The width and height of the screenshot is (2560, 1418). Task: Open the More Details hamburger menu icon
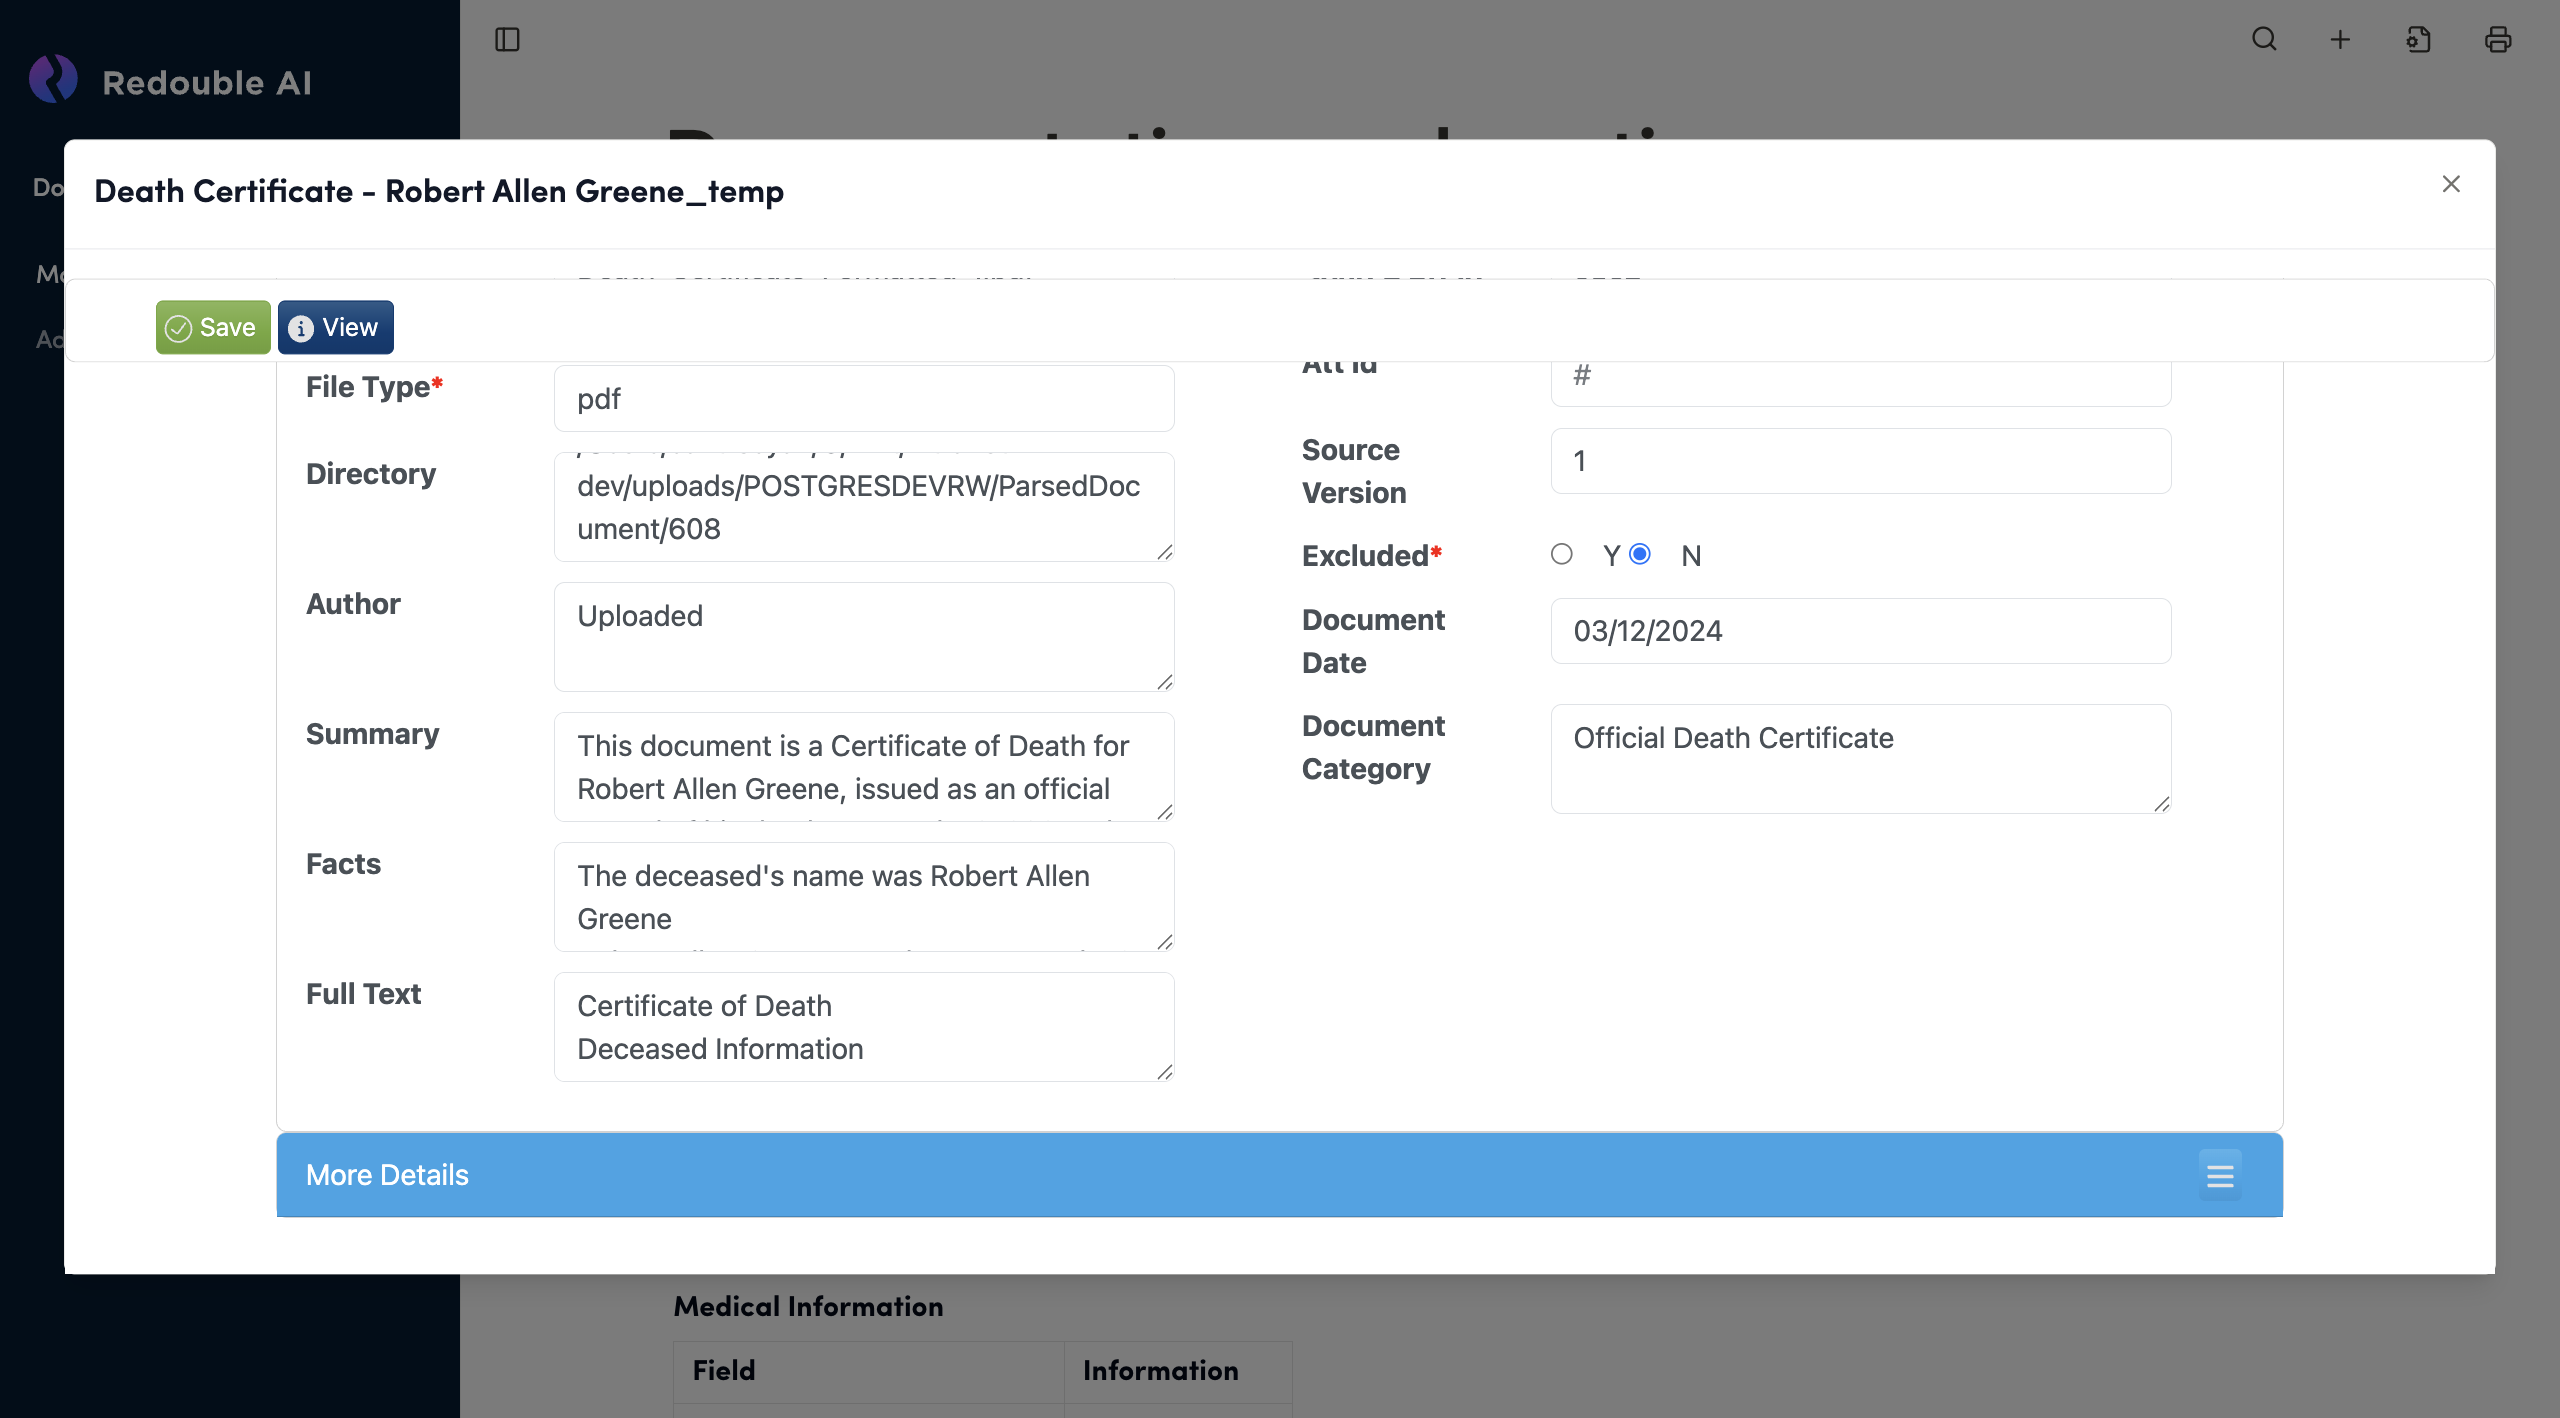(x=2219, y=1175)
